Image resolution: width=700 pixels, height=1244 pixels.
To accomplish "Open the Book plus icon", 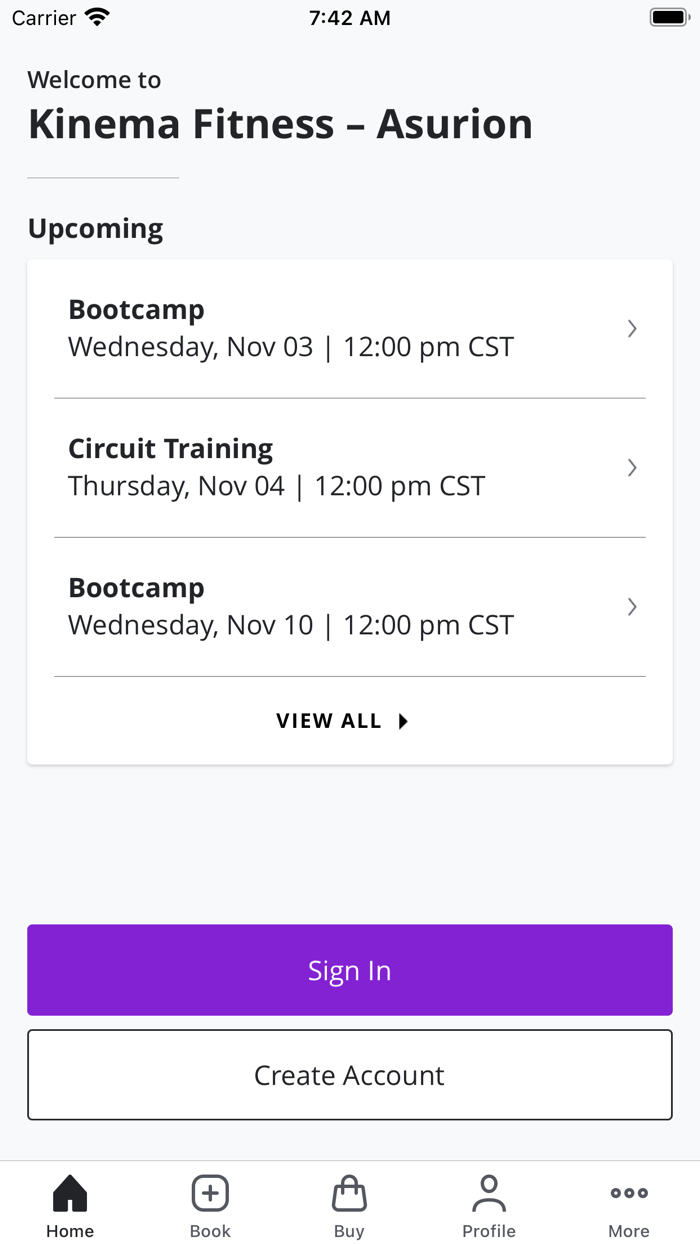I will point(210,1193).
